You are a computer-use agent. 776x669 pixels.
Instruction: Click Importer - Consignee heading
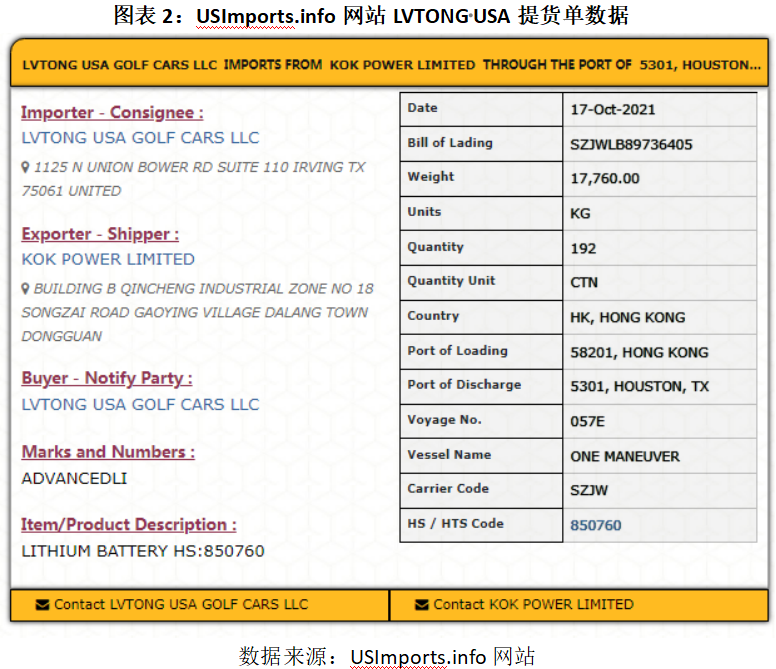point(112,113)
